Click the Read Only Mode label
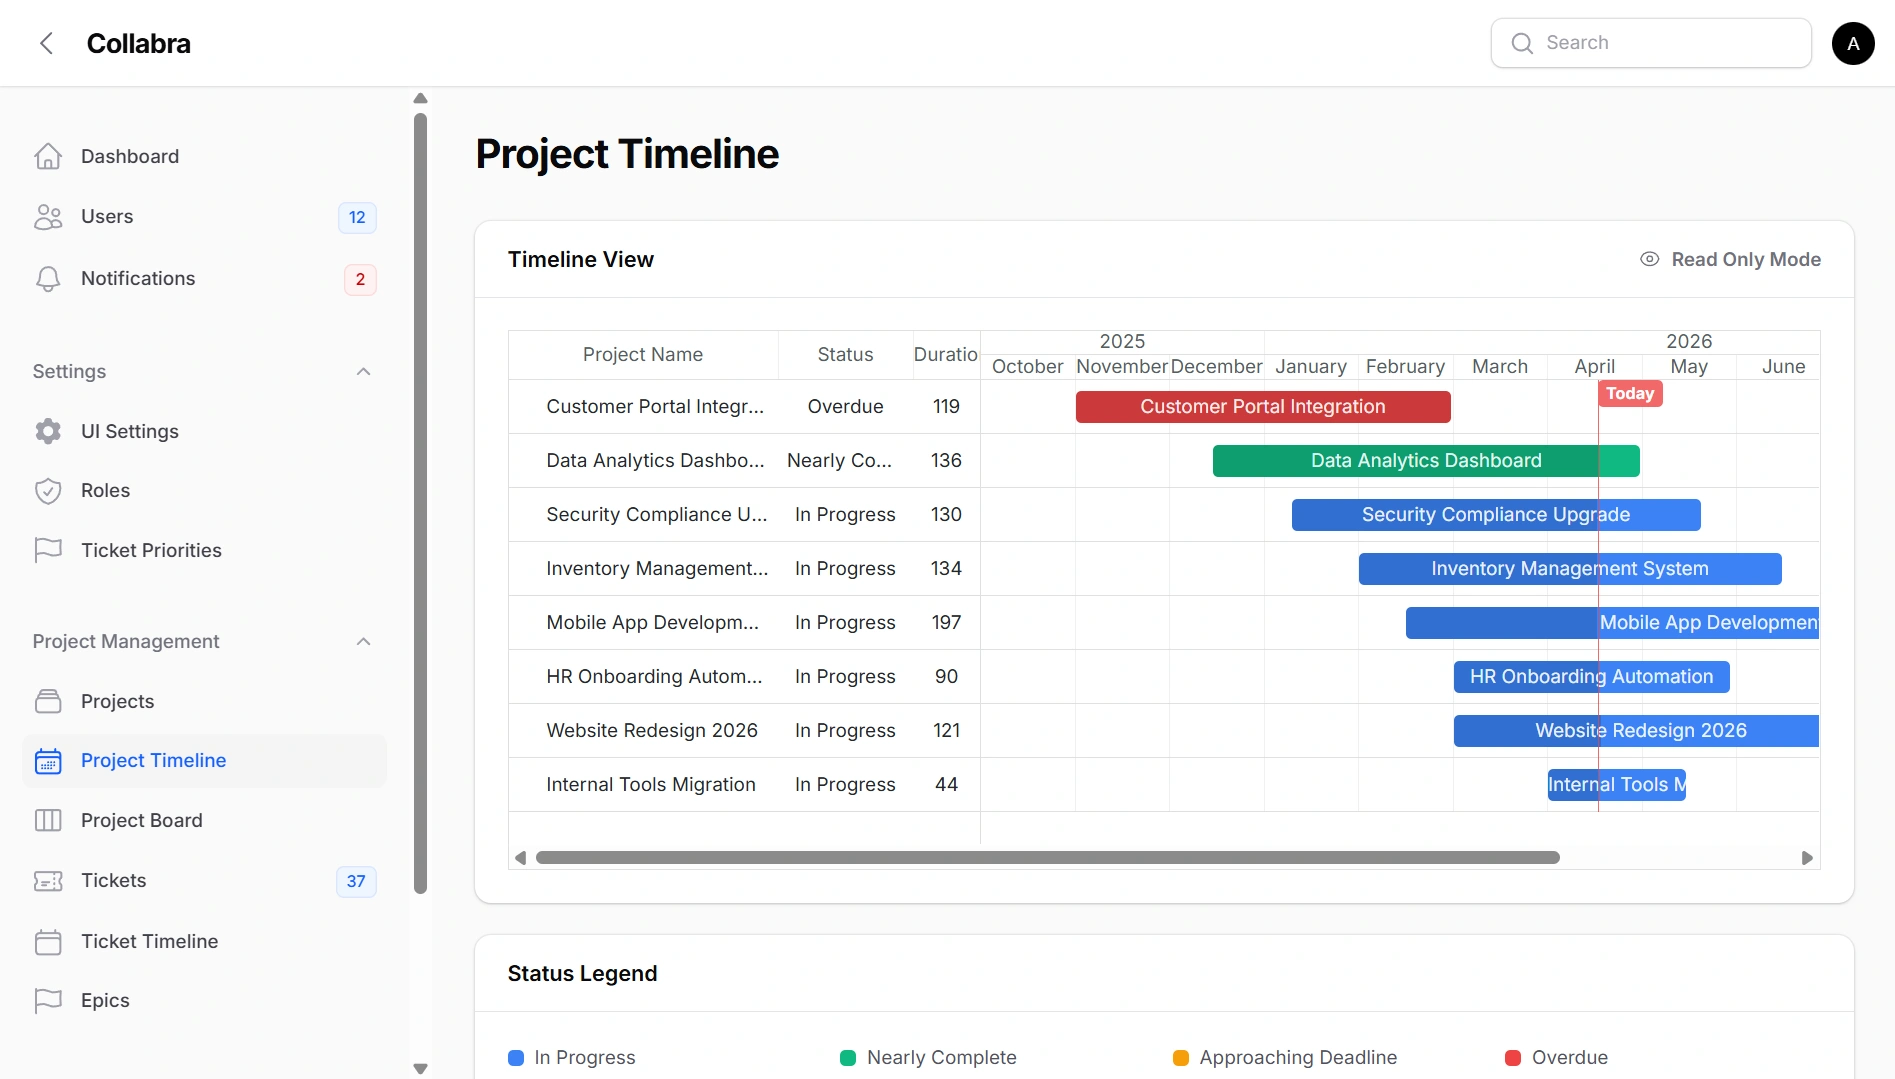 click(1746, 259)
